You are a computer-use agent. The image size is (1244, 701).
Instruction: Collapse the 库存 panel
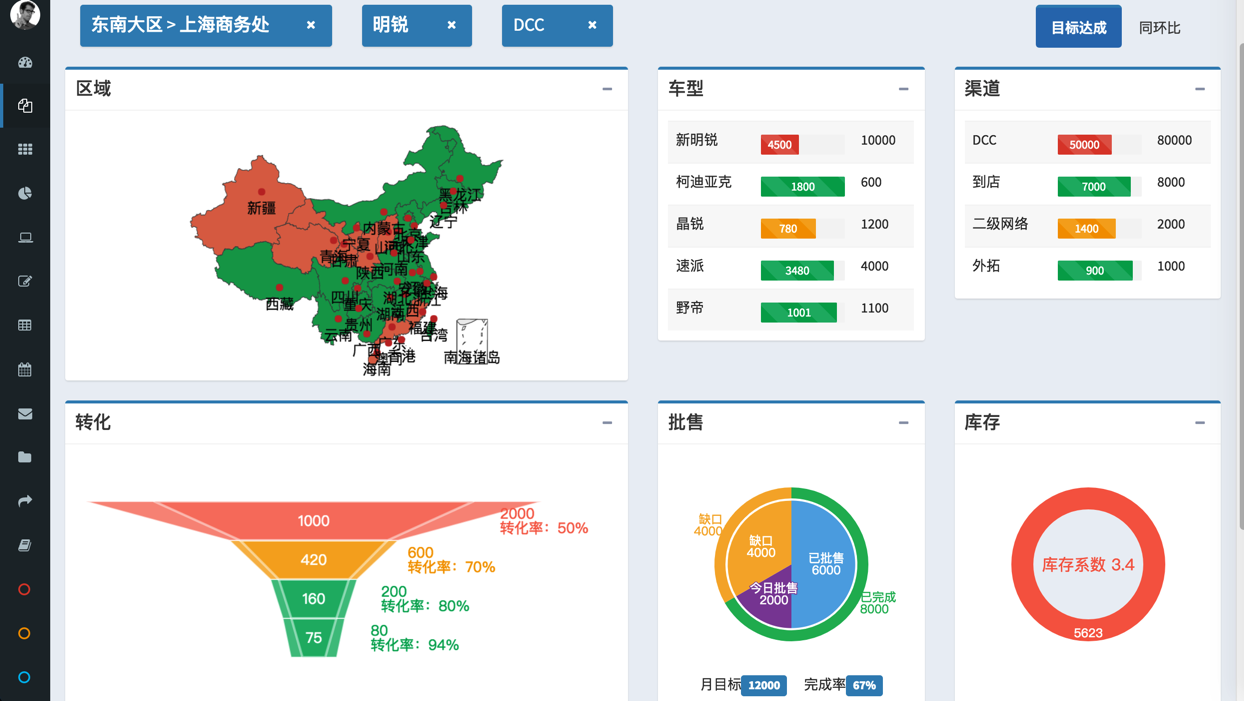tap(1200, 423)
